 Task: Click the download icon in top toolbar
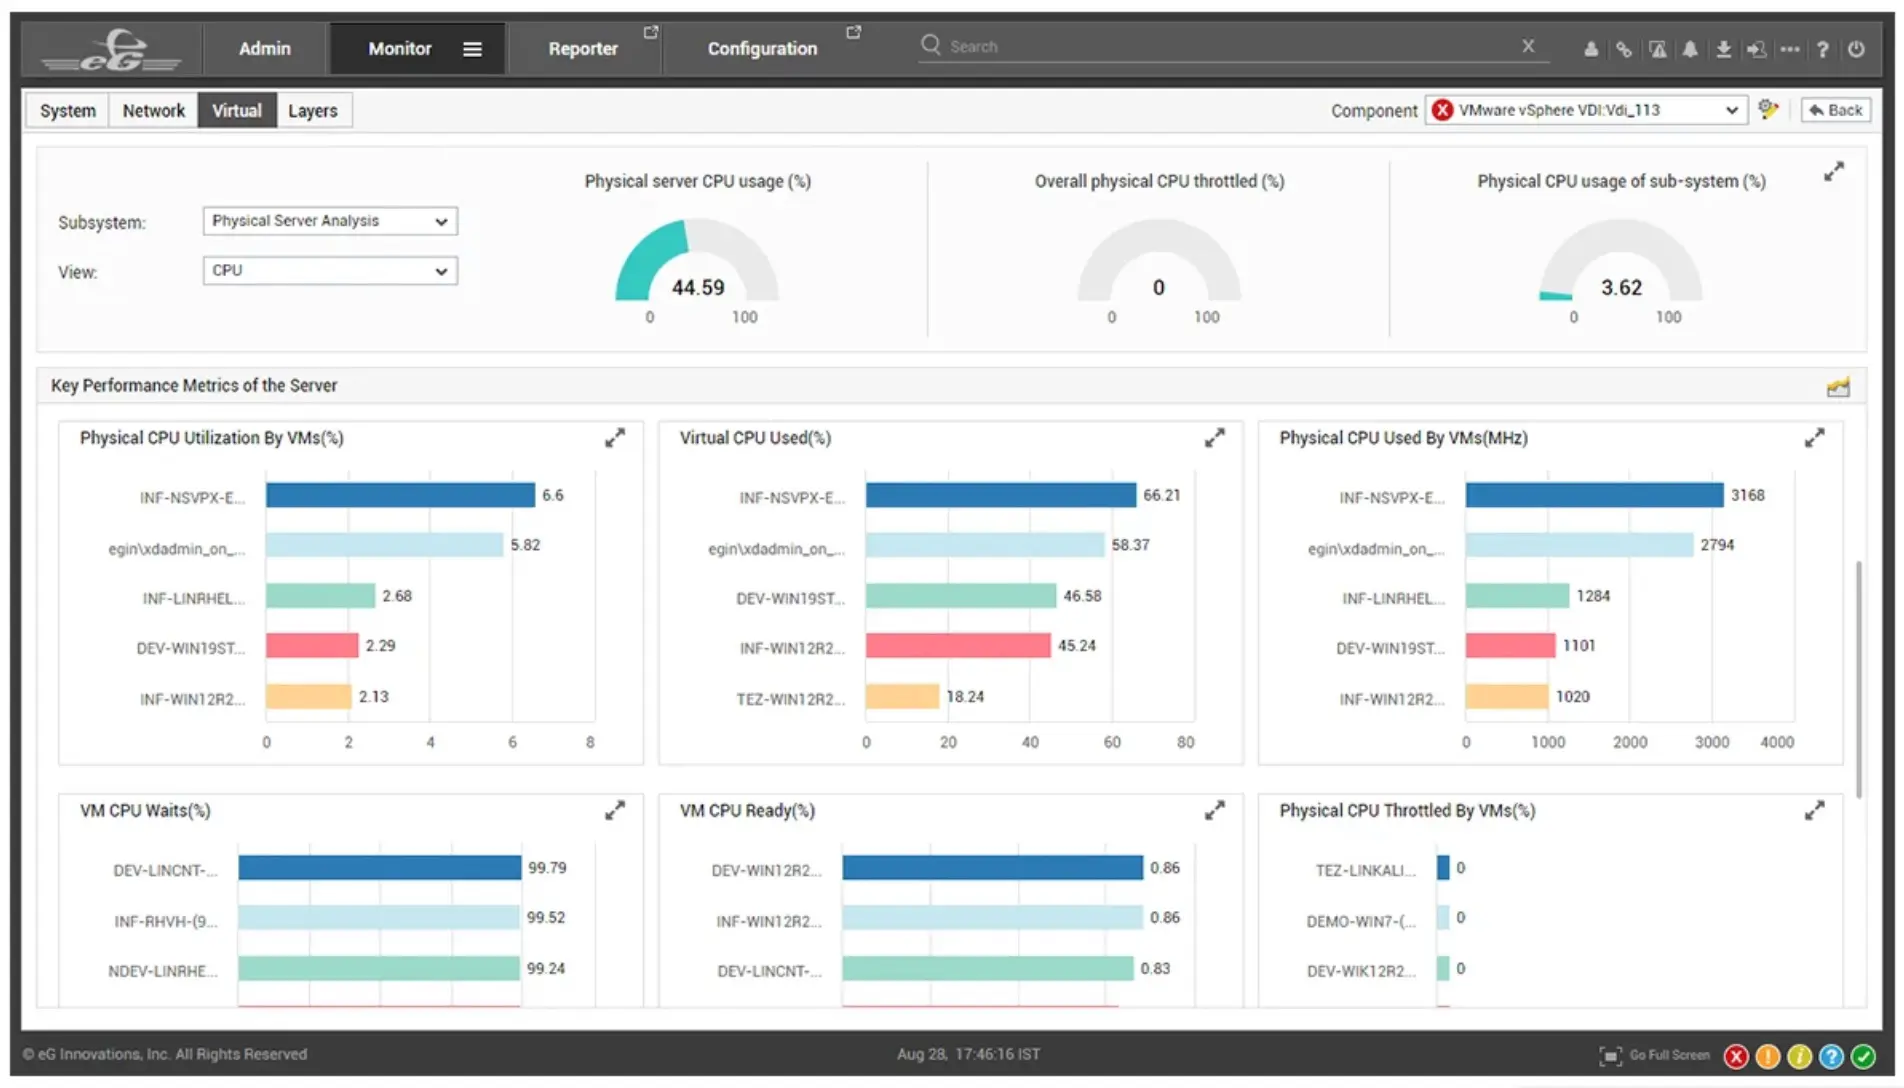click(x=1724, y=48)
